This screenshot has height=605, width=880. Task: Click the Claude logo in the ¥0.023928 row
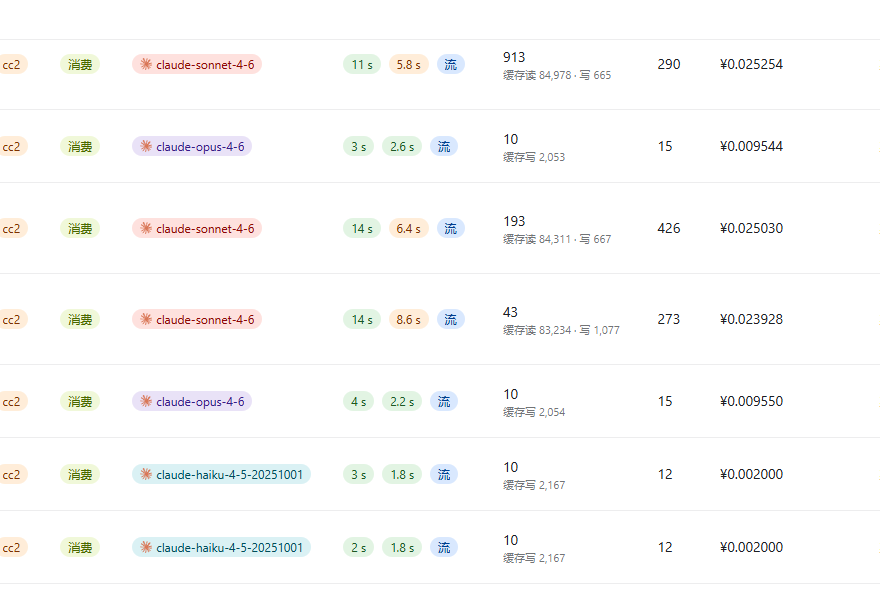click(x=146, y=319)
